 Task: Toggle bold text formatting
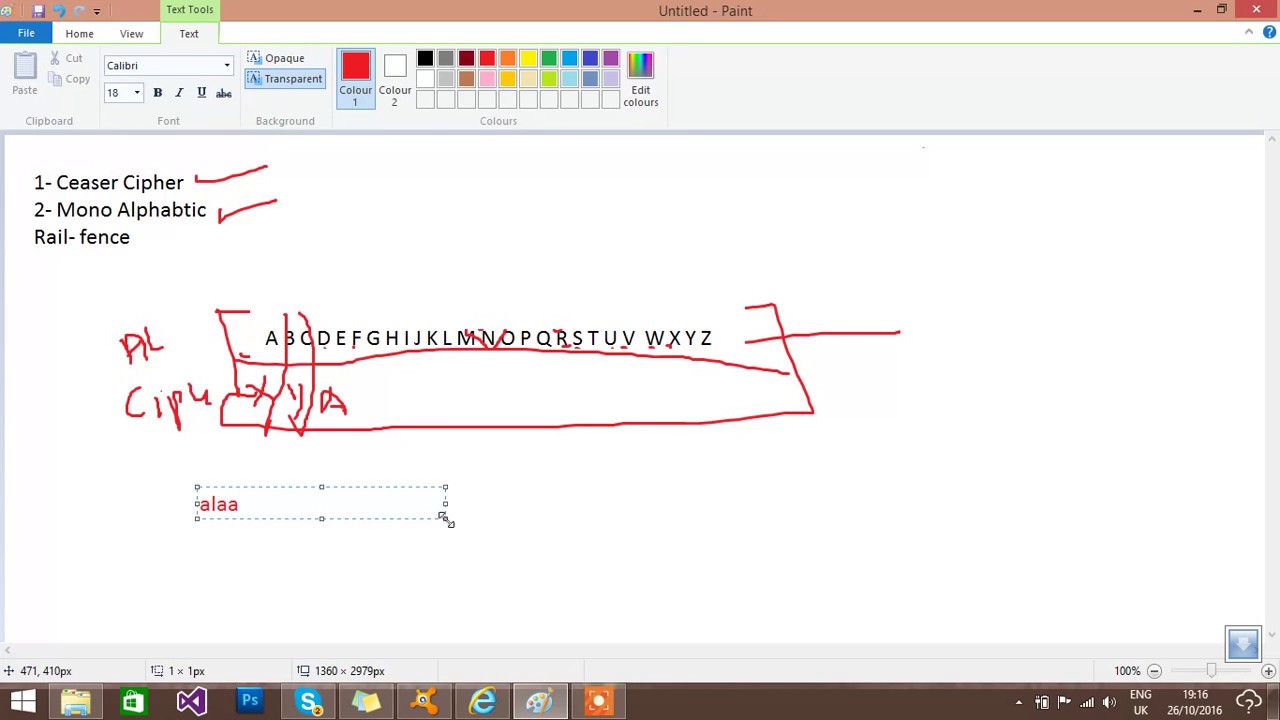click(x=157, y=93)
